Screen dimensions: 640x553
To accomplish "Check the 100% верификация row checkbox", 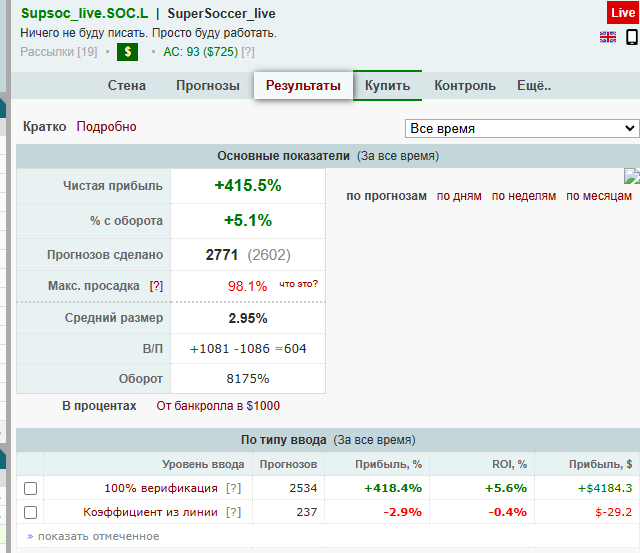I will 30,488.
